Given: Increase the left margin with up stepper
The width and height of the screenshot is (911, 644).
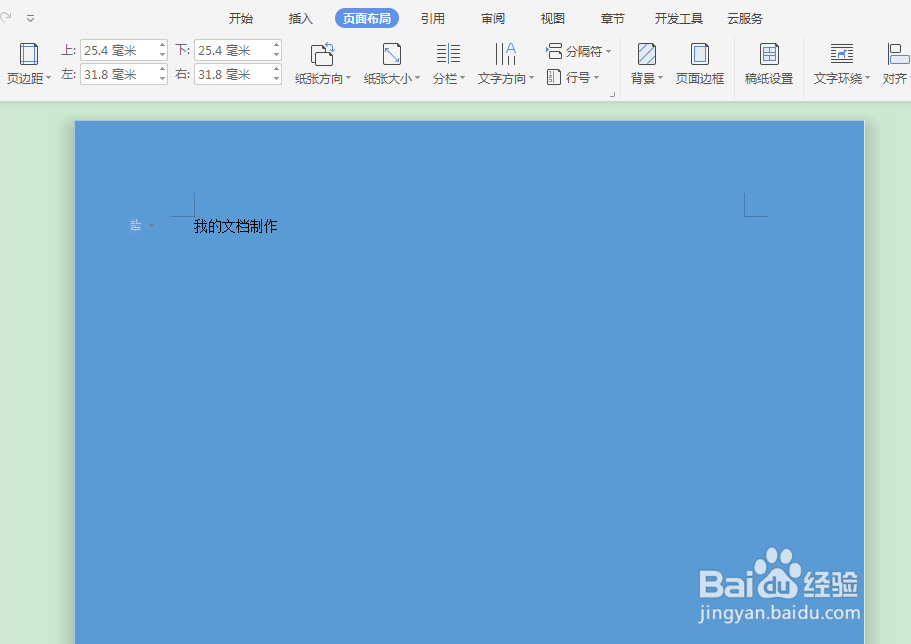Looking at the screenshot, I should (x=163, y=69).
